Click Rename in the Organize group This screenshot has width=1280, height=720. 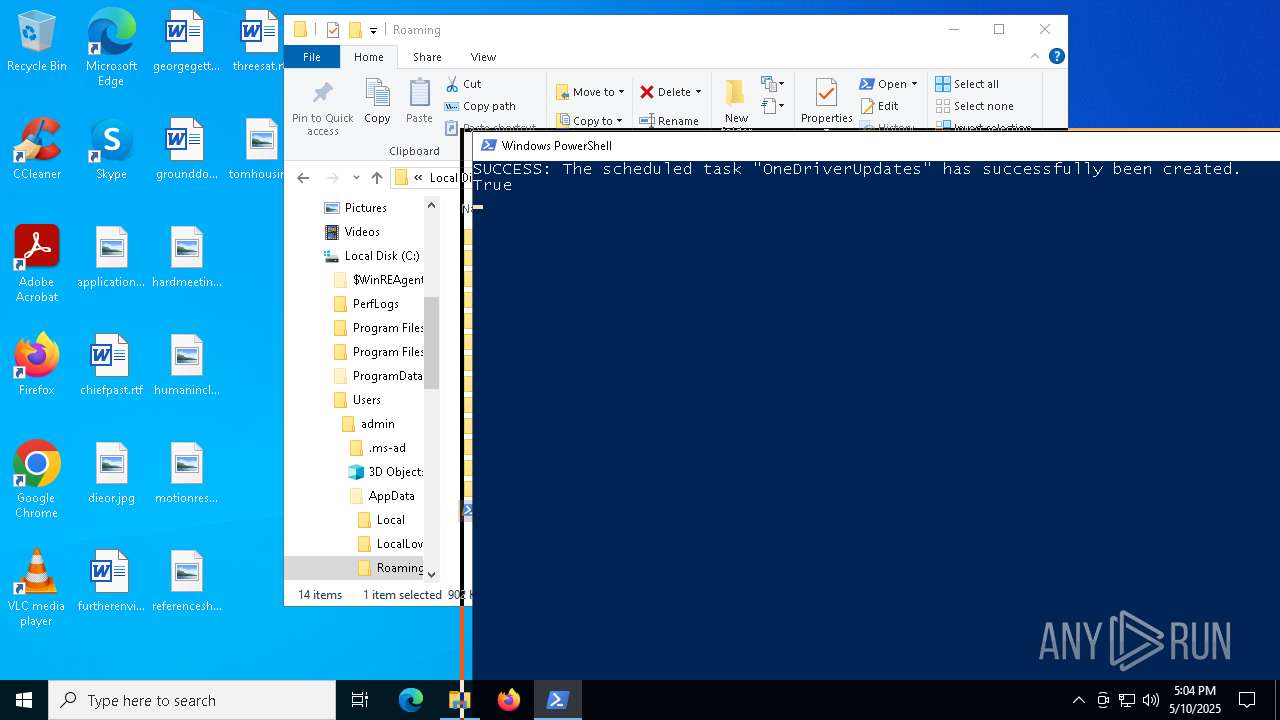[669, 121]
